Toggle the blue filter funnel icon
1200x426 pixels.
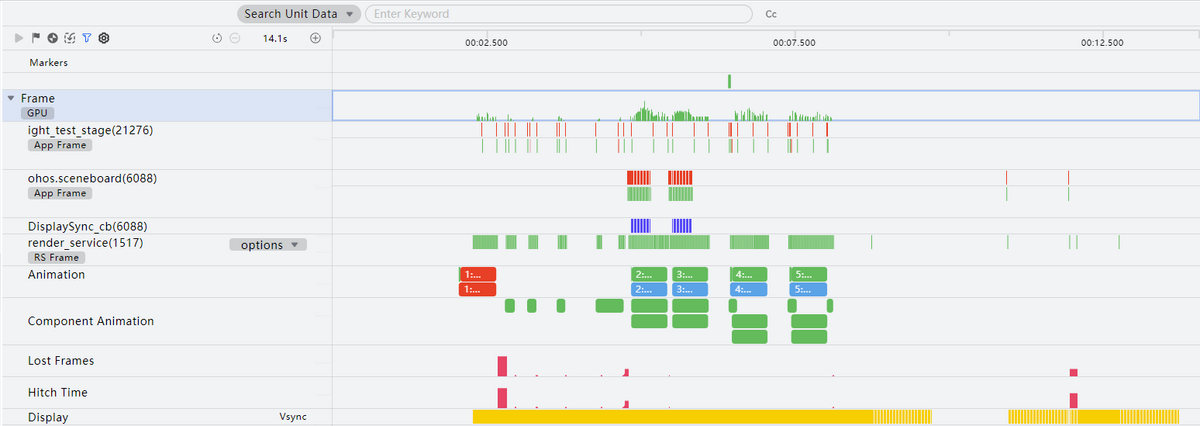pyautogui.click(x=86, y=38)
